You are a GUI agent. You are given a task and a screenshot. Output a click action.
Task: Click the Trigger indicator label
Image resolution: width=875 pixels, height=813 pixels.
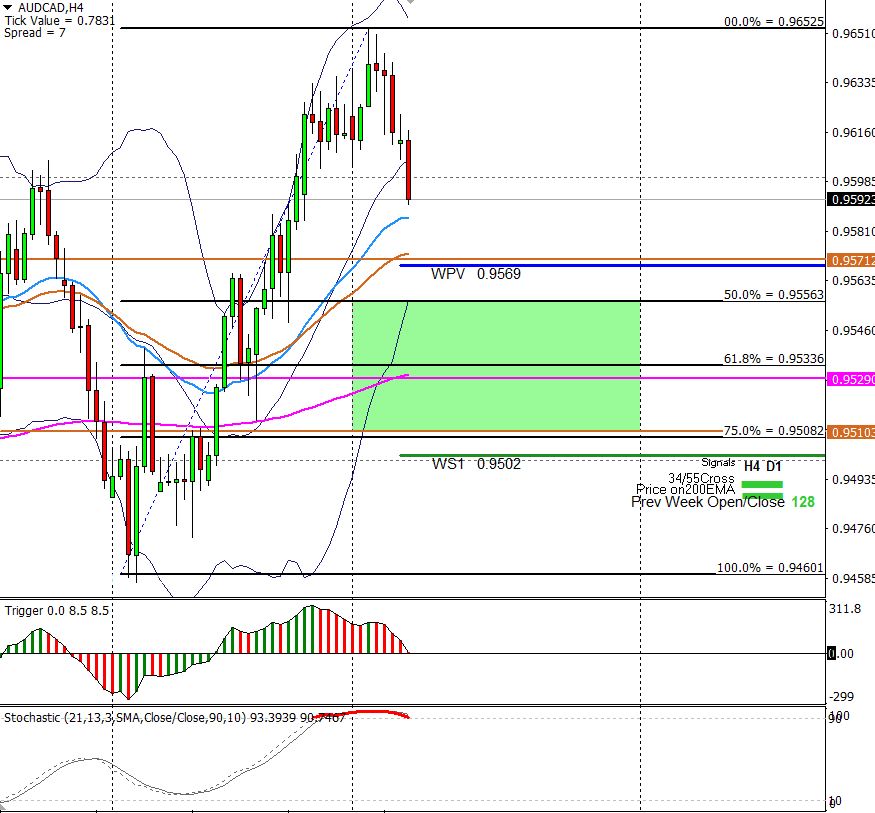click(x=57, y=609)
